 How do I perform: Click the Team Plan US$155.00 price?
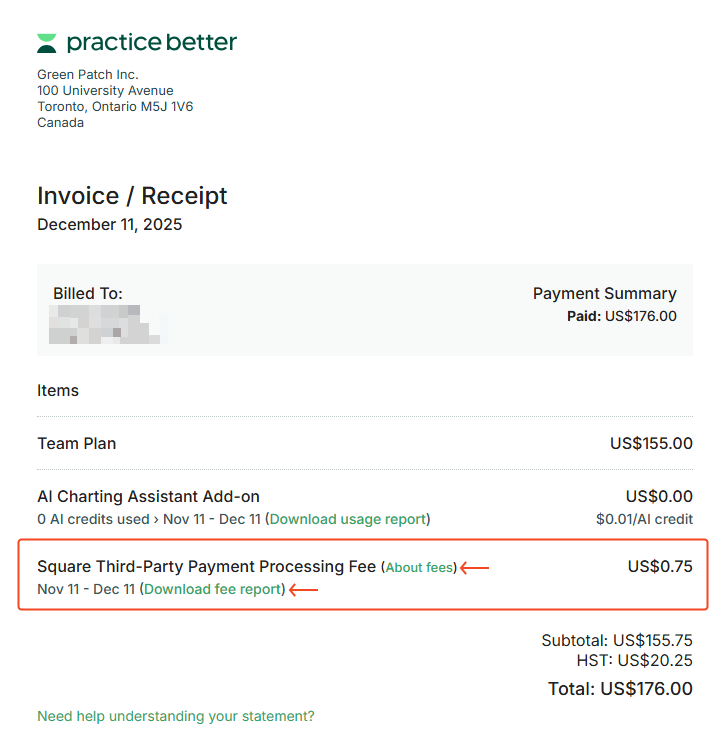651,443
